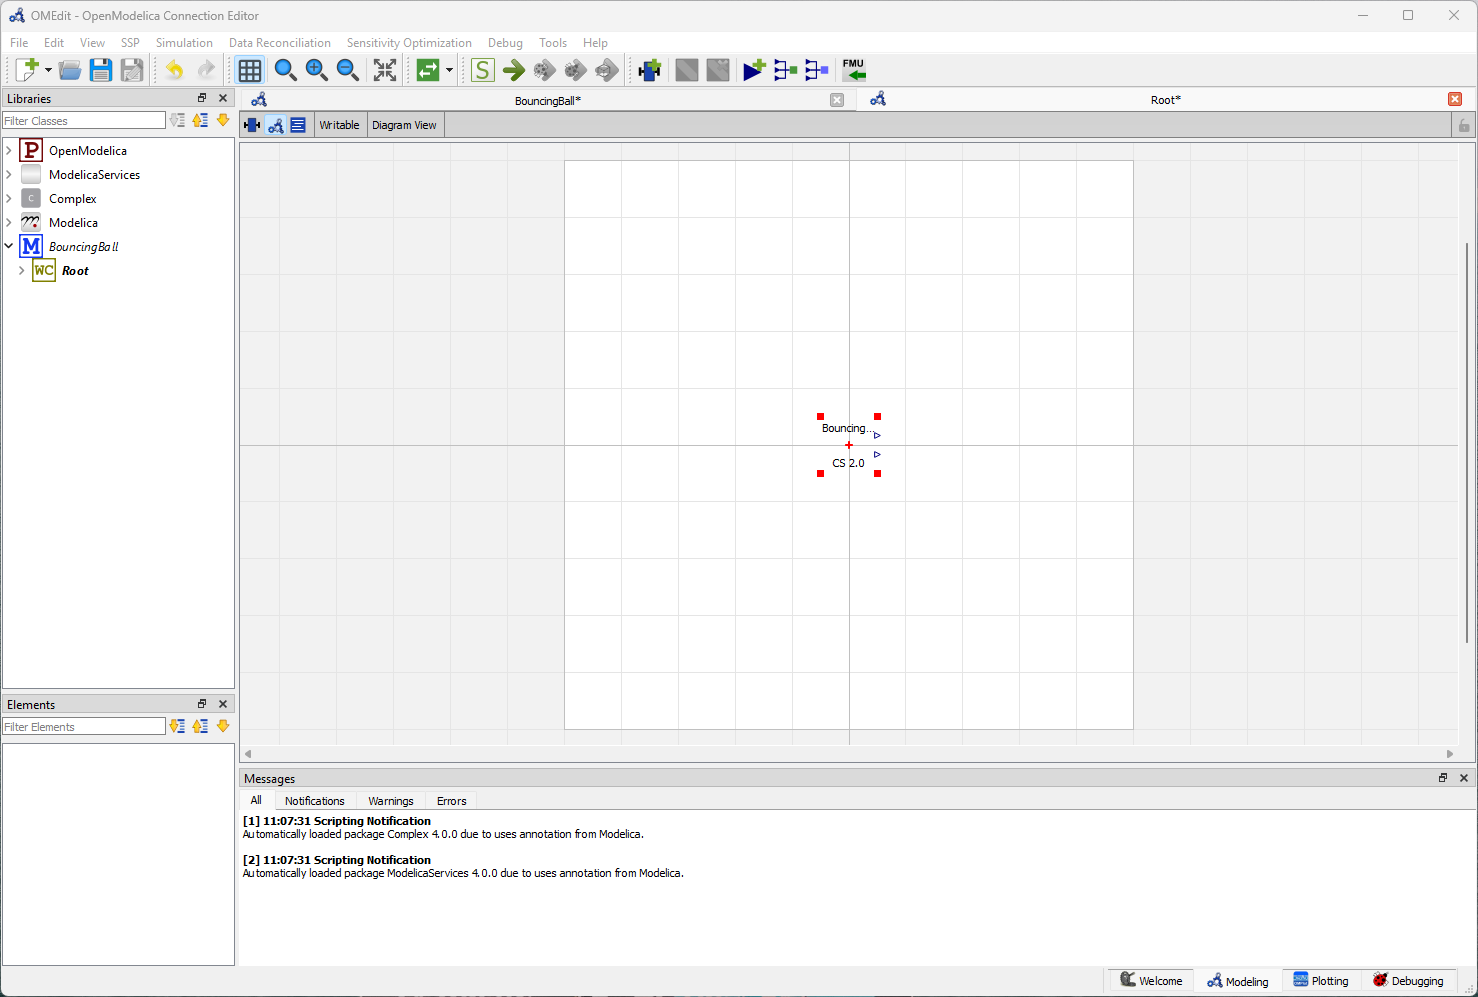Click the fit-to-view toolbar icon

click(385, 70)
